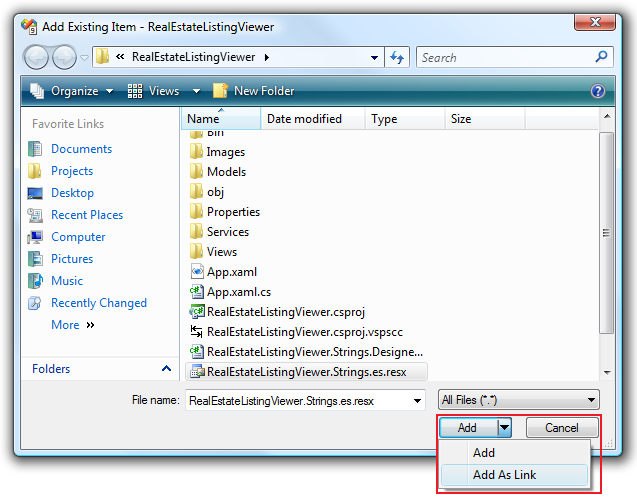This screenshot has width=637, height=498.
Task: Open the Documents favorite link
Action: 81,149
